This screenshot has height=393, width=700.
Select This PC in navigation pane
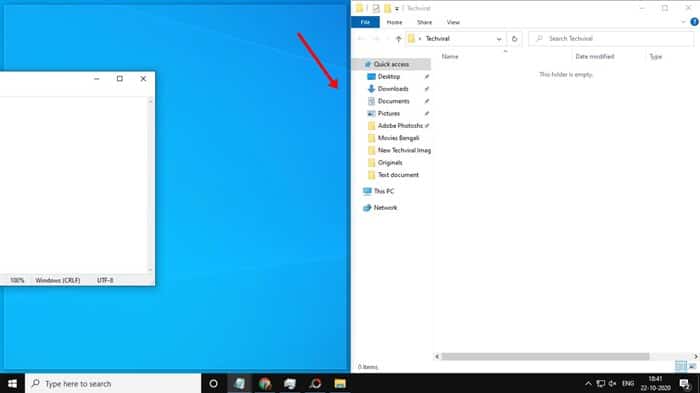tap(383, 191)
